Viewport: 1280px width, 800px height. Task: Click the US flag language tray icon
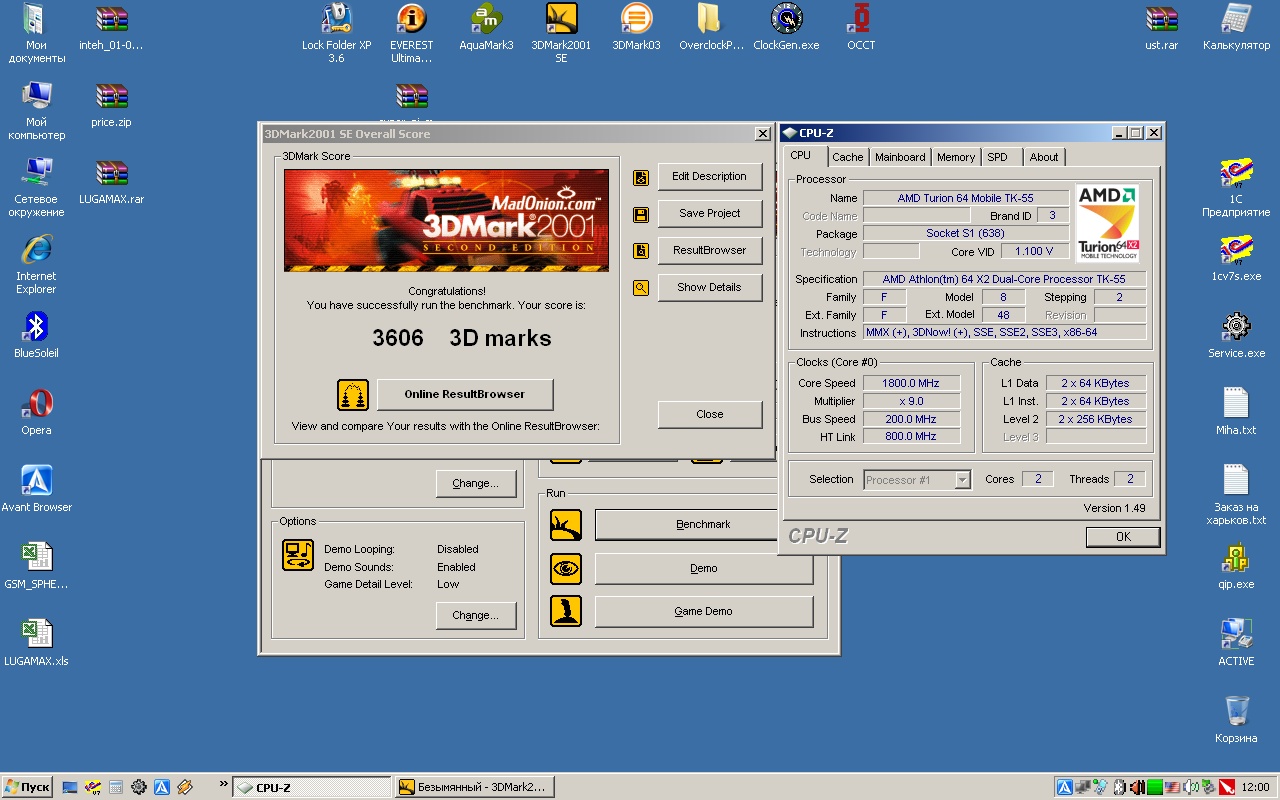click(x=1172, y=787)
